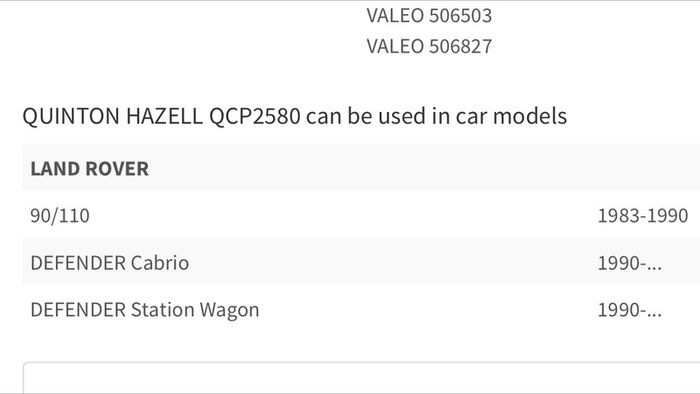The width and height of the screenshot is (700, 394).
Task: Click the word VALEO on the second line
Action: 395,46
